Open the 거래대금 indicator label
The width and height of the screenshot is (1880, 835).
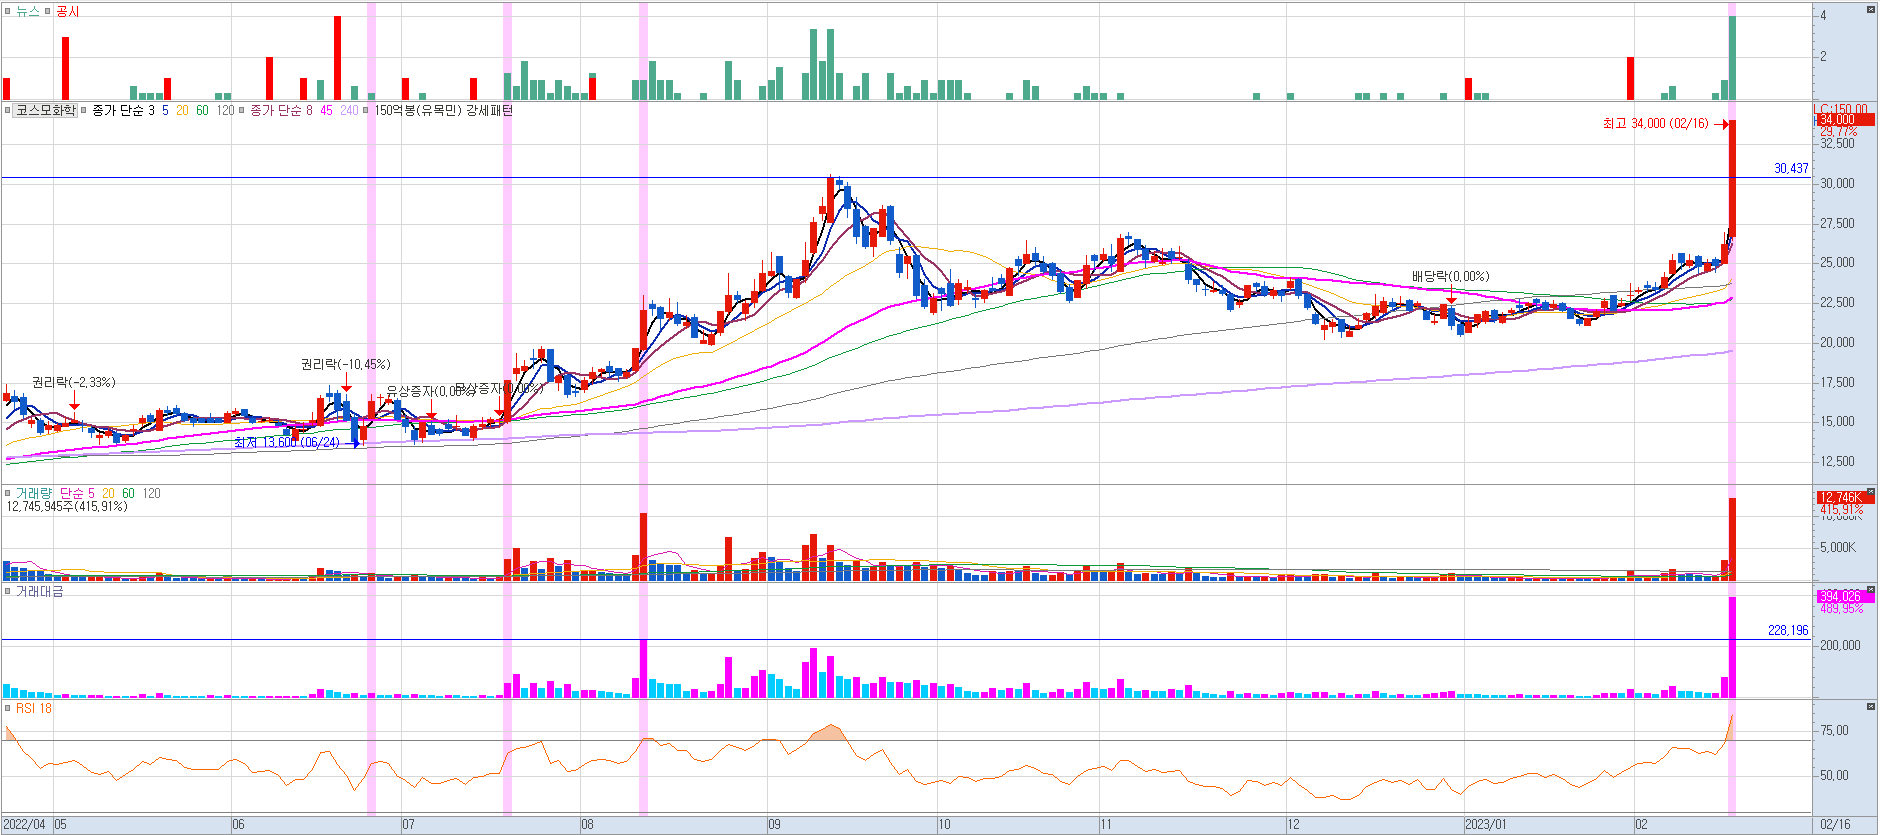(39, 591)
